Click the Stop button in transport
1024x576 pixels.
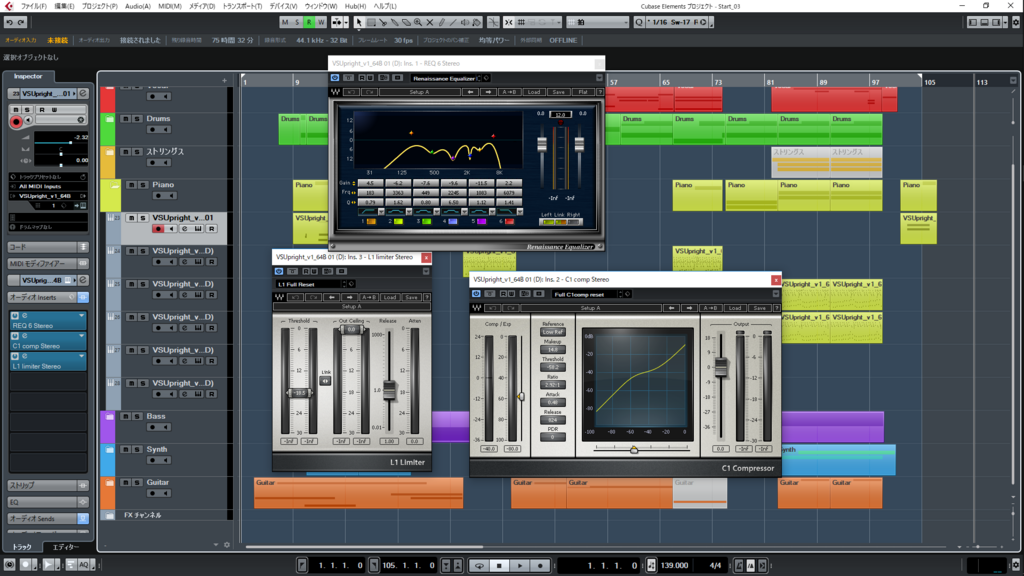click(x=500, y=566)
